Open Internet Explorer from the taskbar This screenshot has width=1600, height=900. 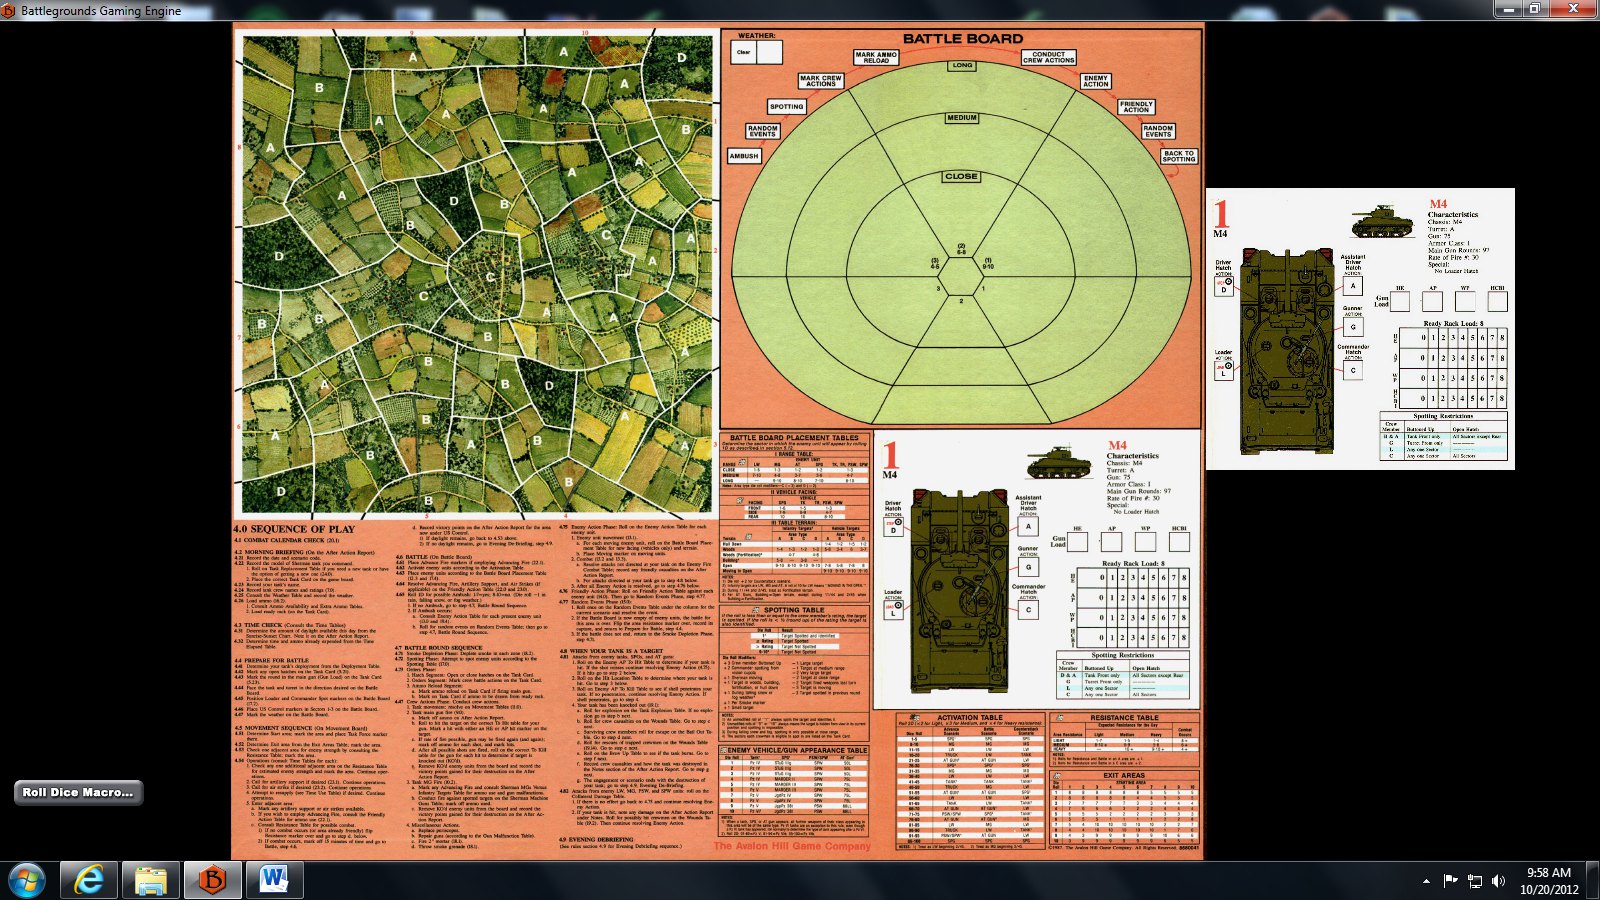click(x=89, y=880)
